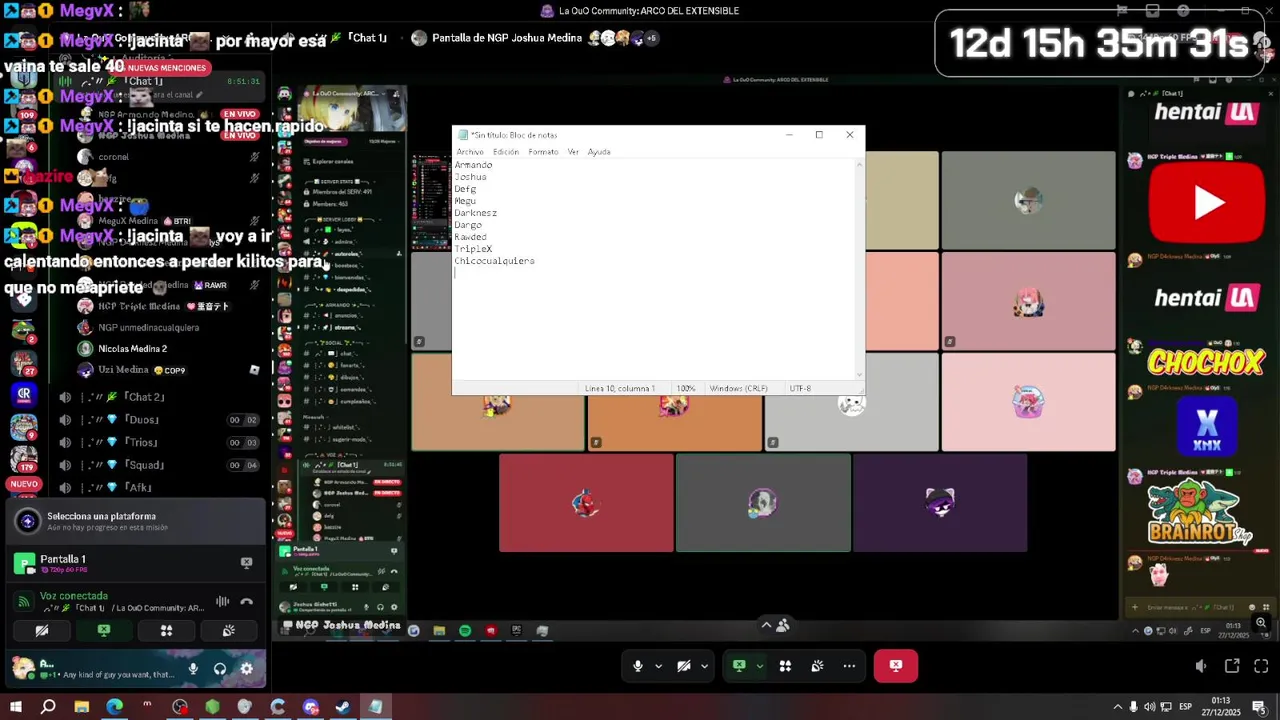Click NUEVAS MENCIONES red pill
Screen dimensions: 1280x720
click(167, 68)
